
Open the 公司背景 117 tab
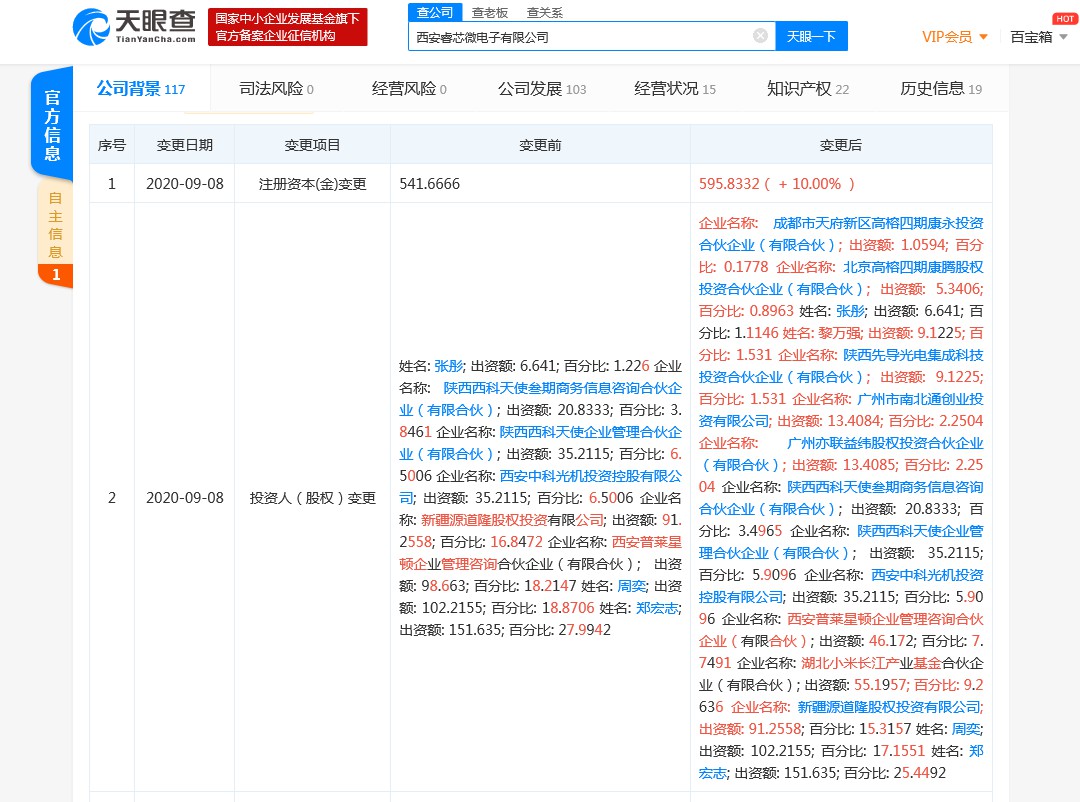pyautogui.click(x=141, y=89)
